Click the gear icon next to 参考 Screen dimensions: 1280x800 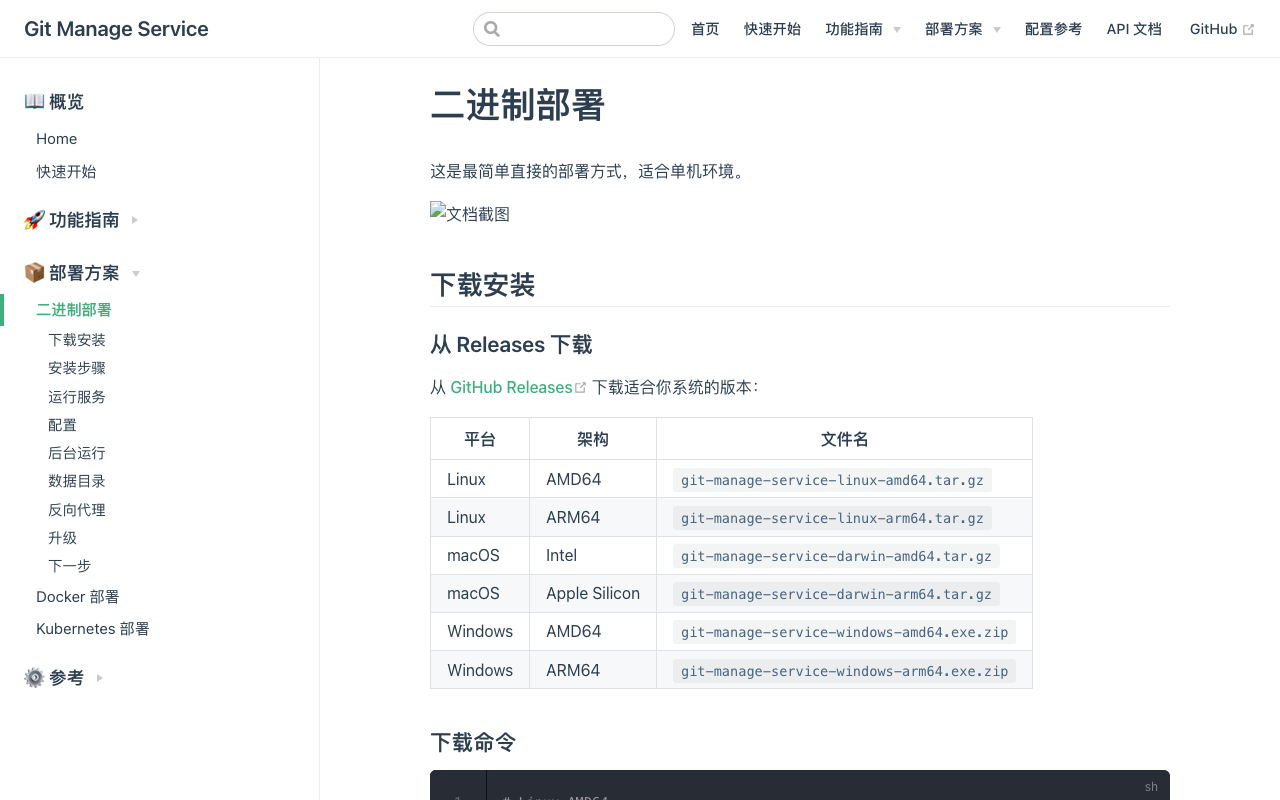tap(33, 677)
